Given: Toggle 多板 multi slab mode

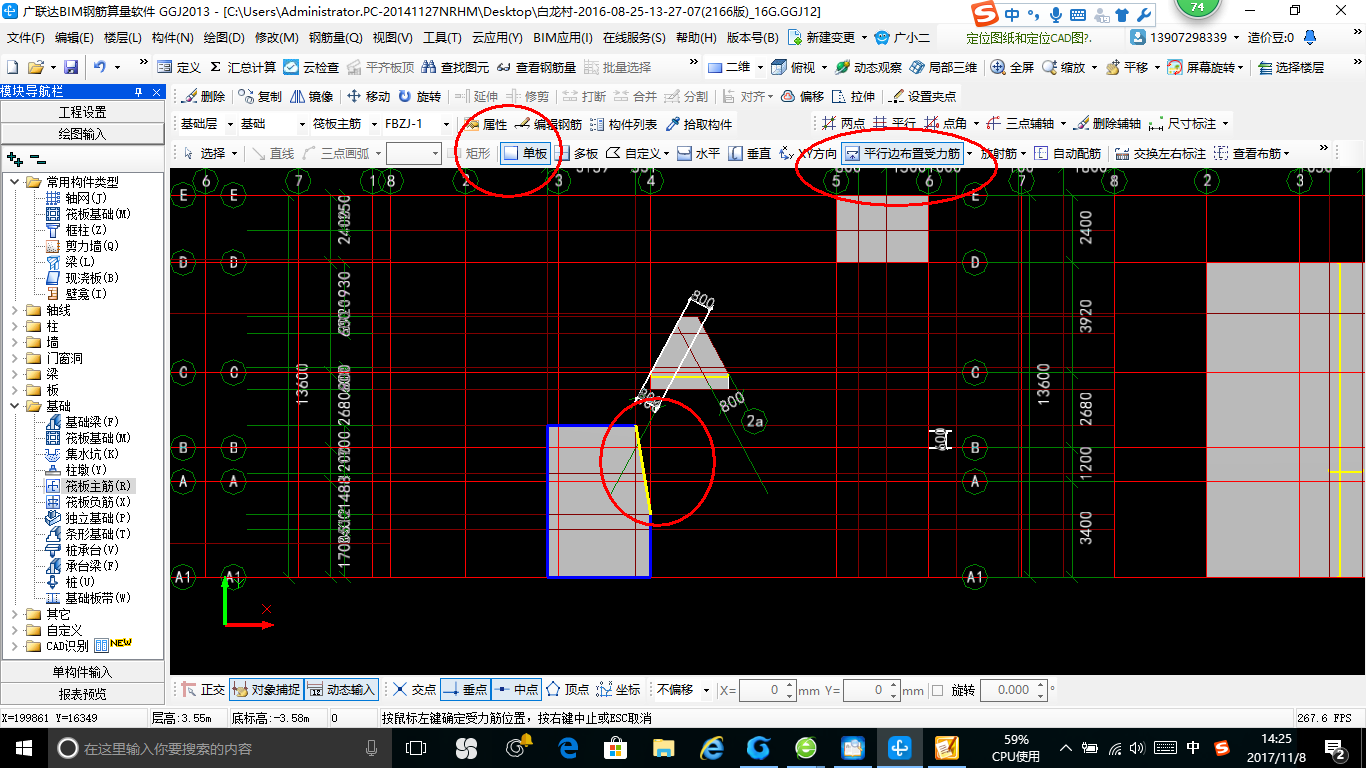Looking at the screenshot, I should (577, 153).
